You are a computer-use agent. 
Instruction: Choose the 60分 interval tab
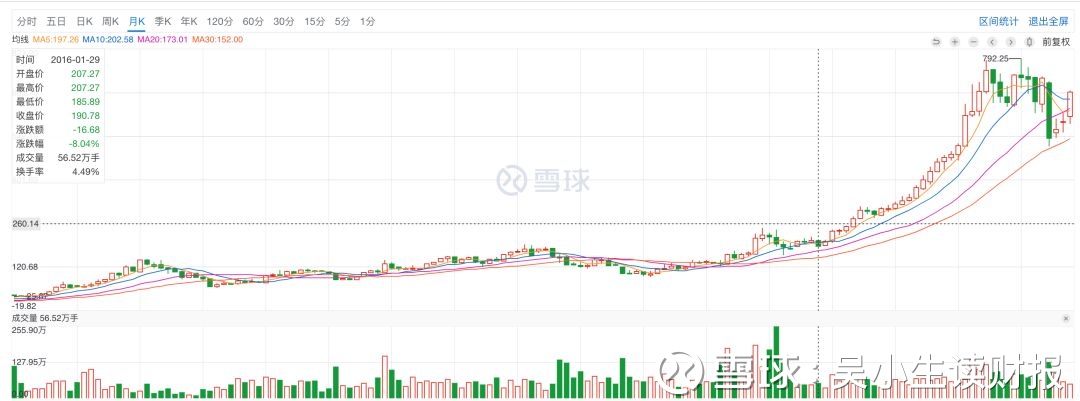[253, 21]
